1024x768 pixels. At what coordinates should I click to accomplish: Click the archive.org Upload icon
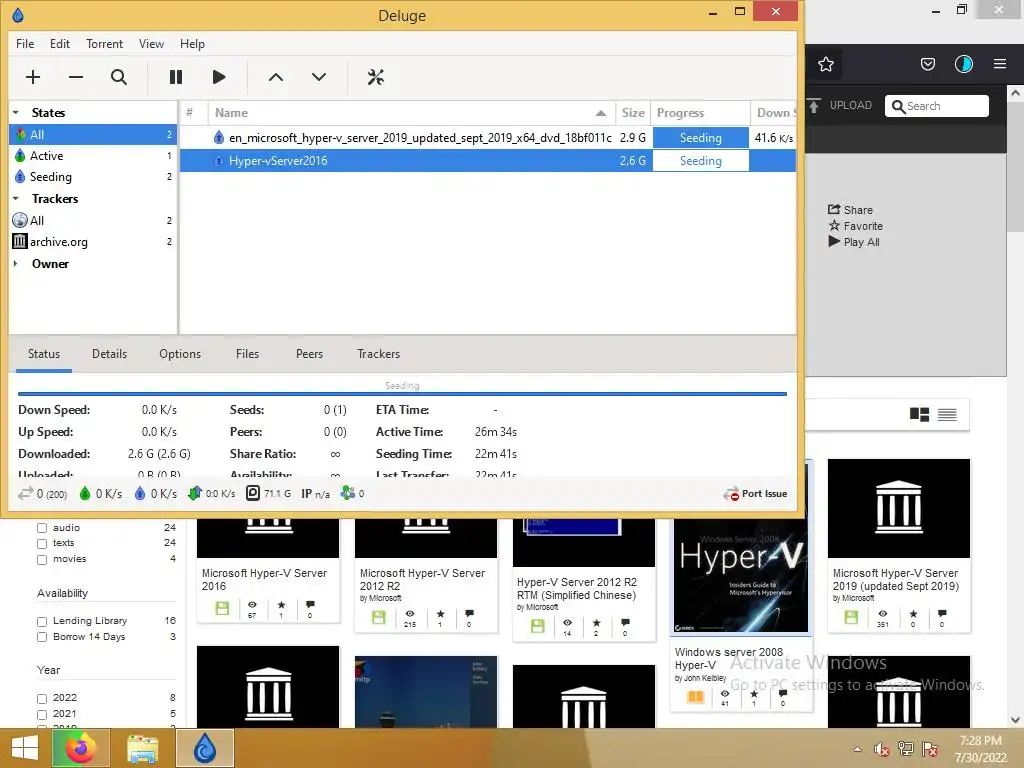point(814,106)
